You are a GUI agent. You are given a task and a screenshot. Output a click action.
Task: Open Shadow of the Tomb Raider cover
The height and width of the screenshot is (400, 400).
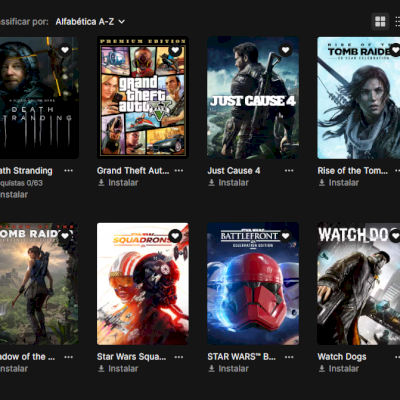coord(39,284)
